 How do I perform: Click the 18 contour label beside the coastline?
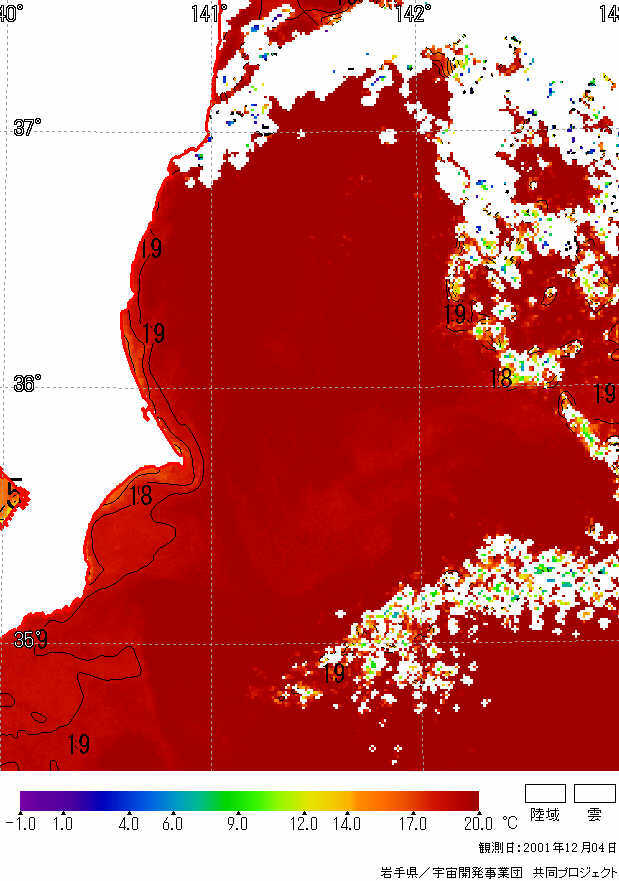(x=140, y=495)
